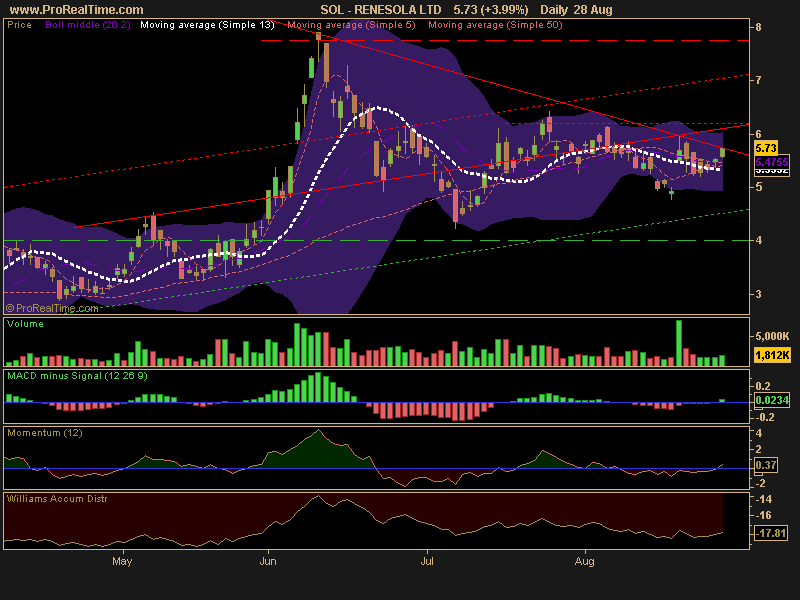Screen dimensions: 800x600
Task: Click the 5.73 (+3.99%) price in header
Action: point(491,9)
